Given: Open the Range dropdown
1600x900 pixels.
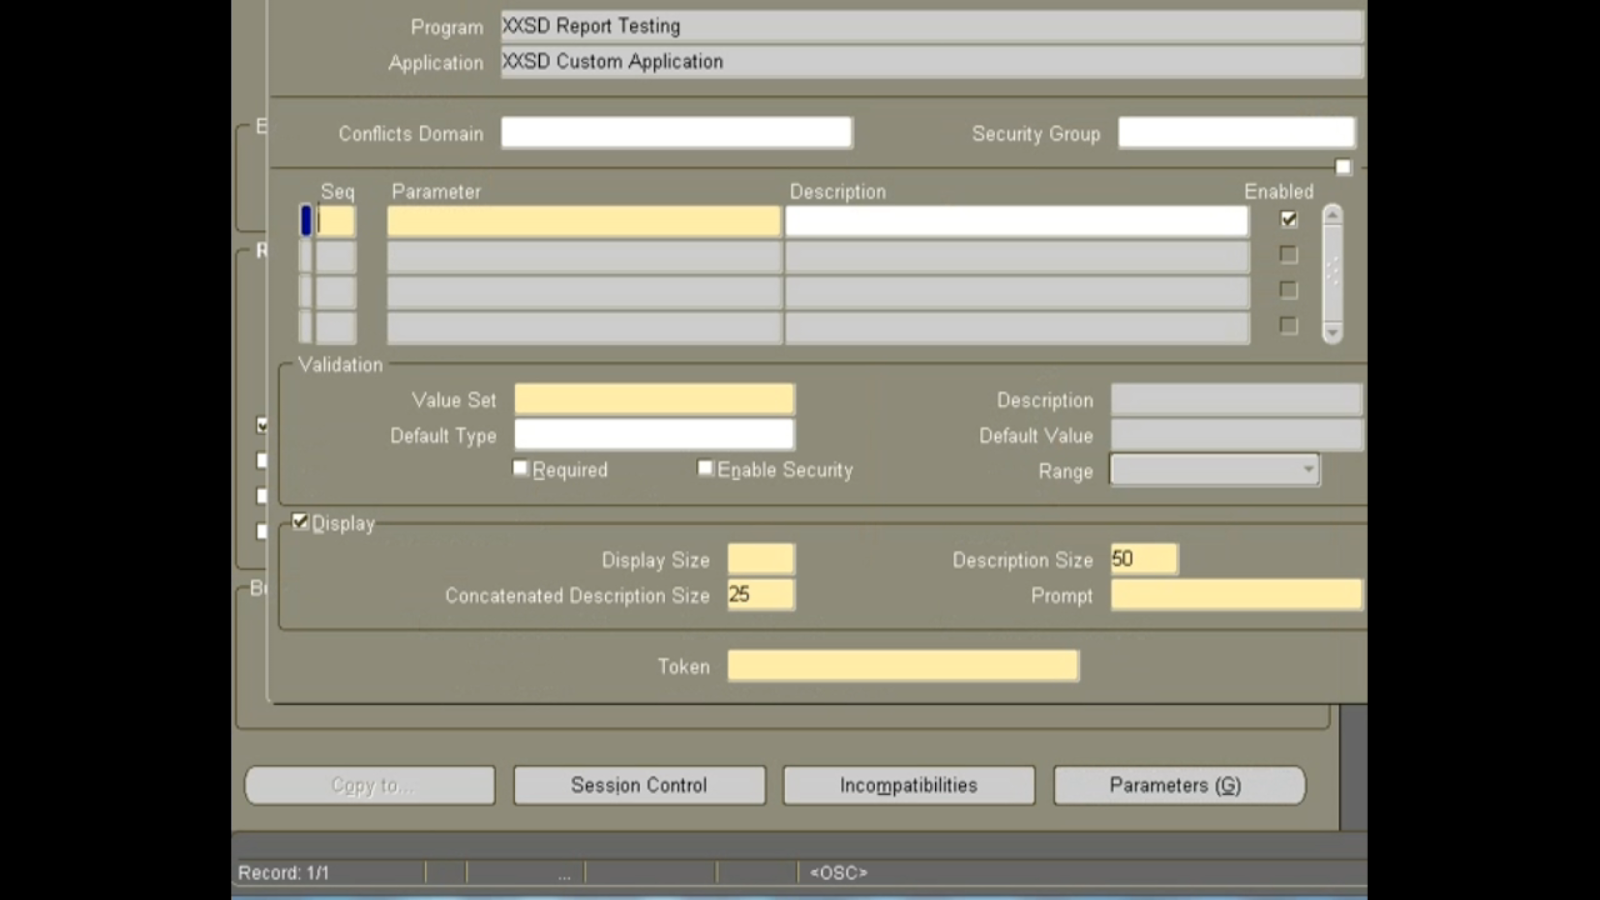Looking at the screenshot, I should [x=1308, y=470].
